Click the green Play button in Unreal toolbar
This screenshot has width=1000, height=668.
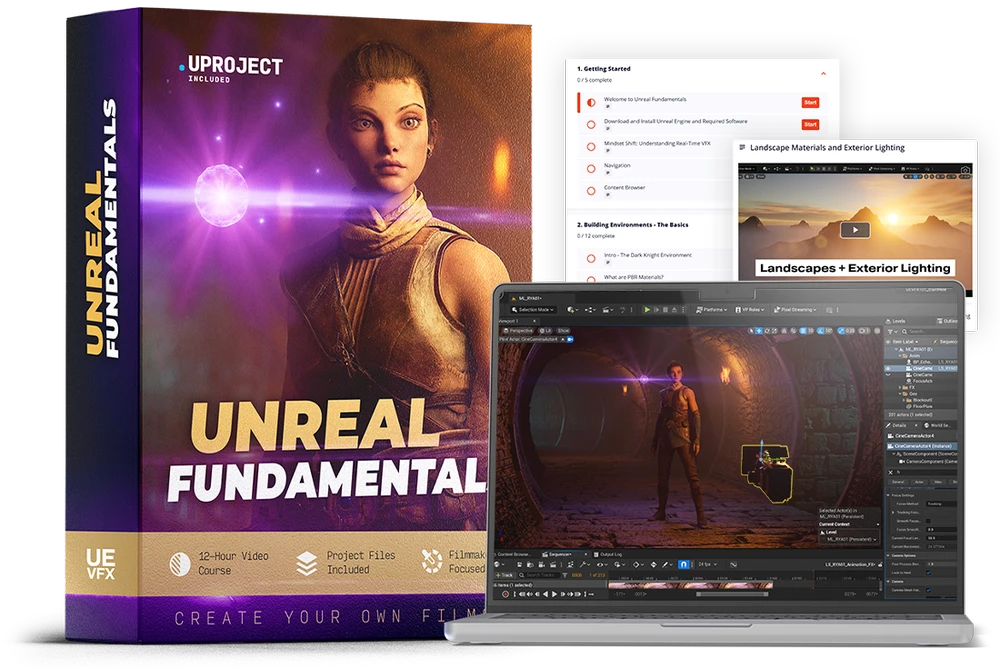647,309
